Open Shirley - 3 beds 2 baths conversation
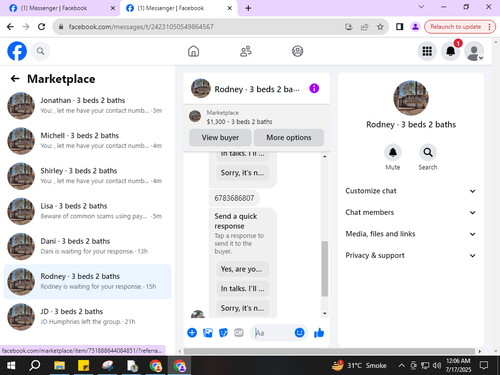Viewport: 500px width, 375px height. [x=87, y=176]
